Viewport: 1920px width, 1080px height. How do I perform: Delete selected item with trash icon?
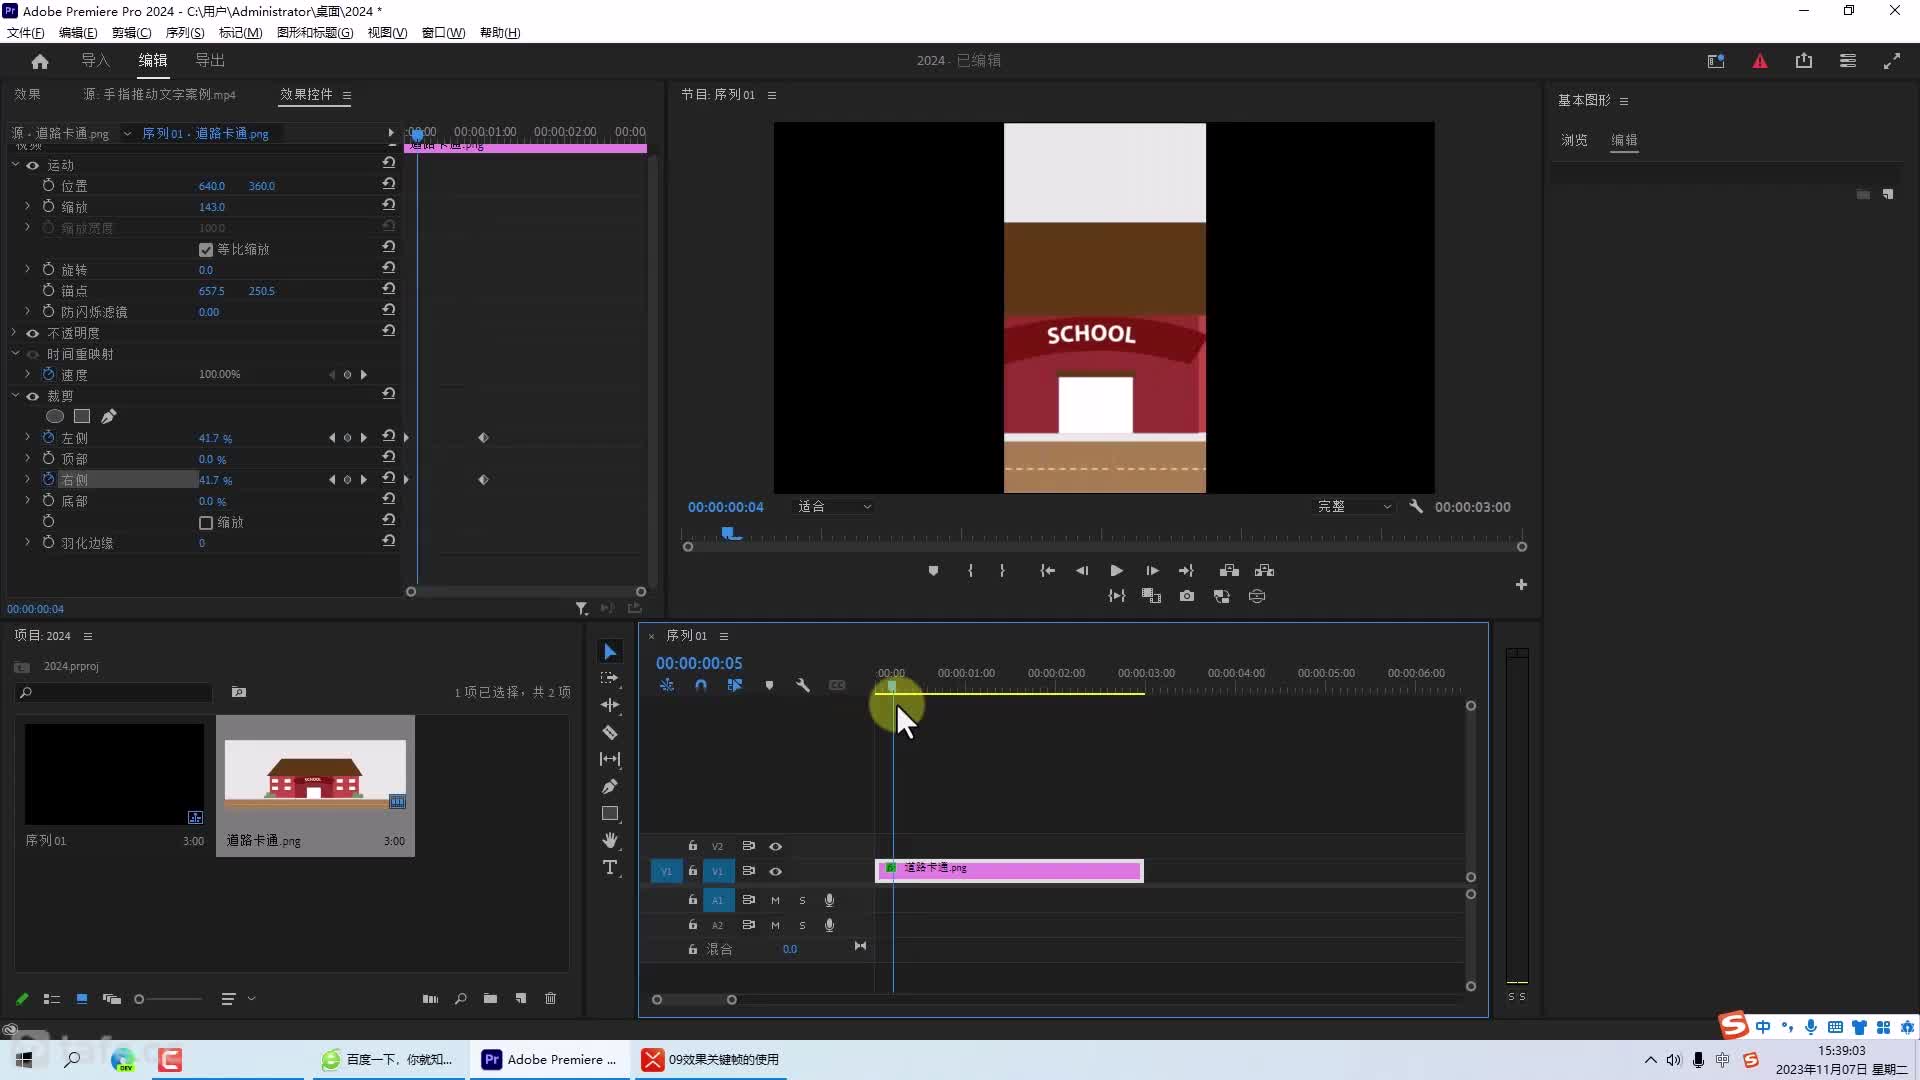(x=550, y=998)
